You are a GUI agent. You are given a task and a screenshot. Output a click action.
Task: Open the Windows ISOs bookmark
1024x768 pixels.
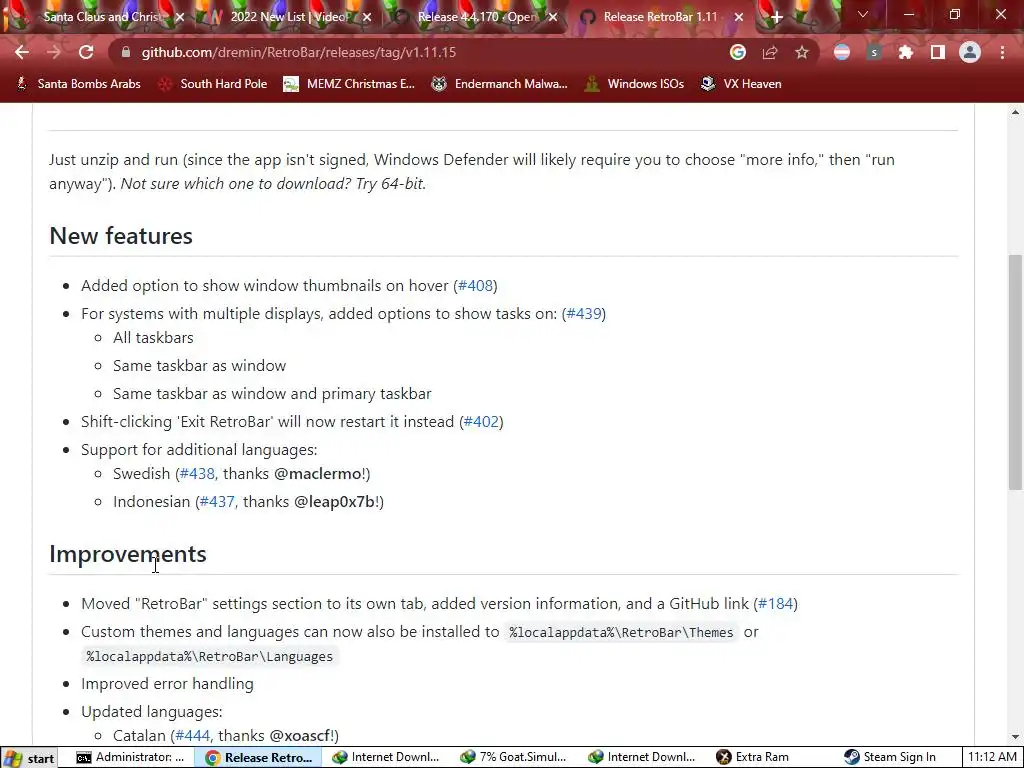click(635, 84)
